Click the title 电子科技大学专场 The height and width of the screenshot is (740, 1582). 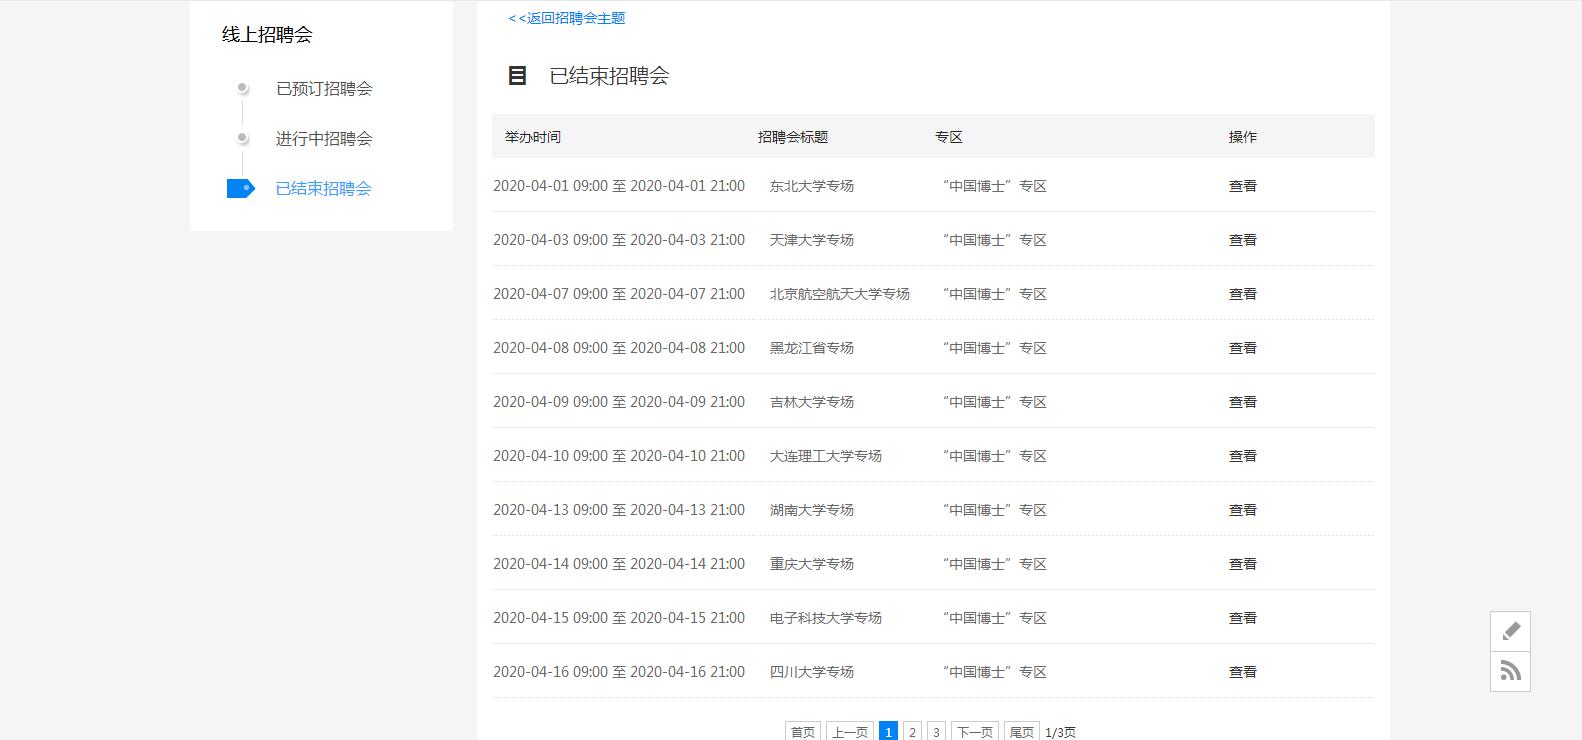point(826,618)
